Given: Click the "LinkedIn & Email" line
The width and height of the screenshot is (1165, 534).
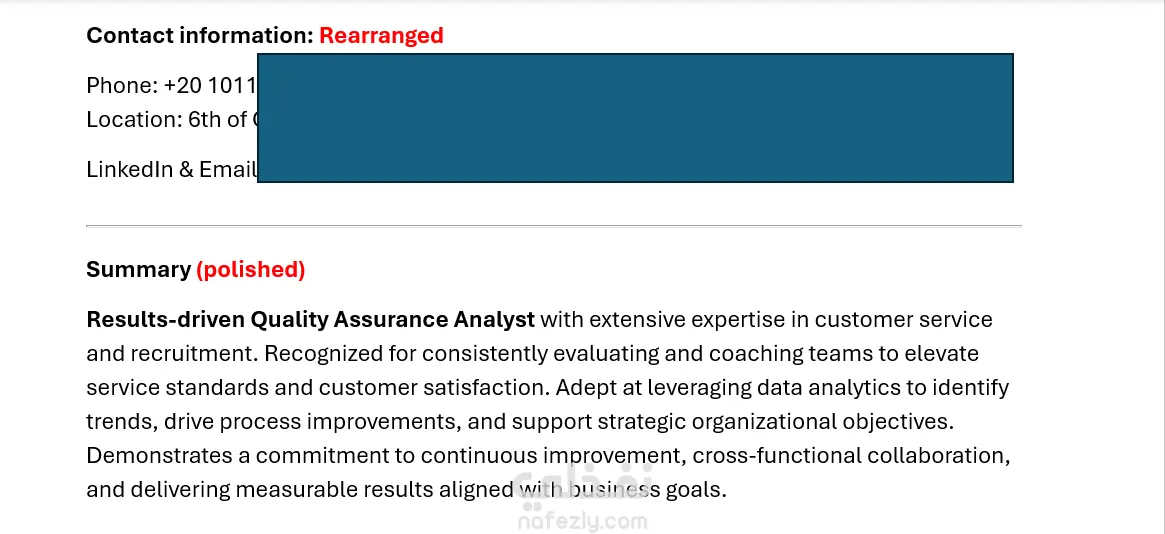Looking at the screenshot, I should 171,170.
